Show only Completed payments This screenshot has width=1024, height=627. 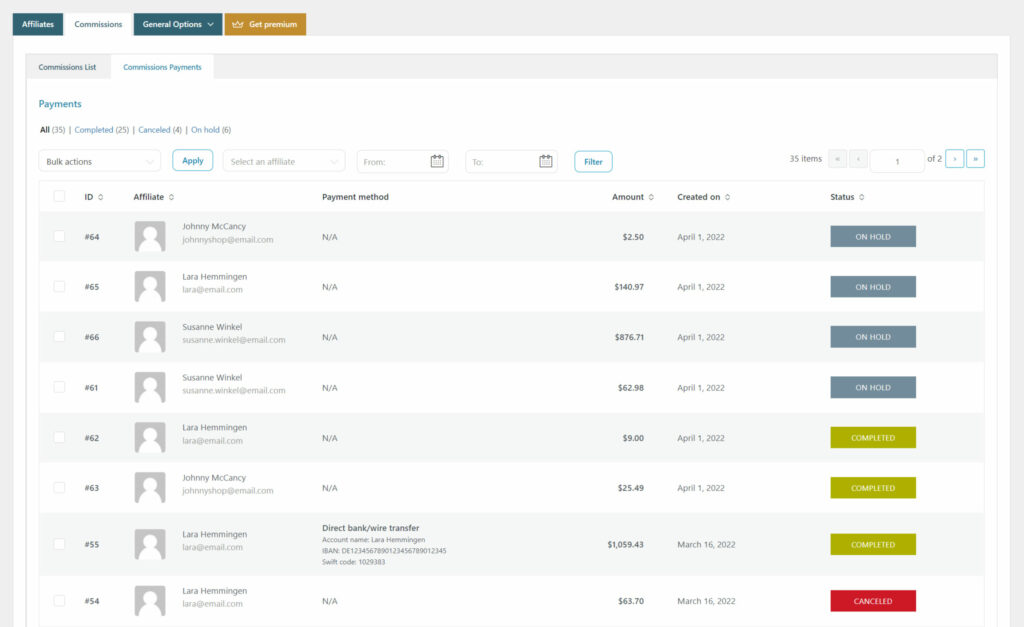tap(94, 130)
